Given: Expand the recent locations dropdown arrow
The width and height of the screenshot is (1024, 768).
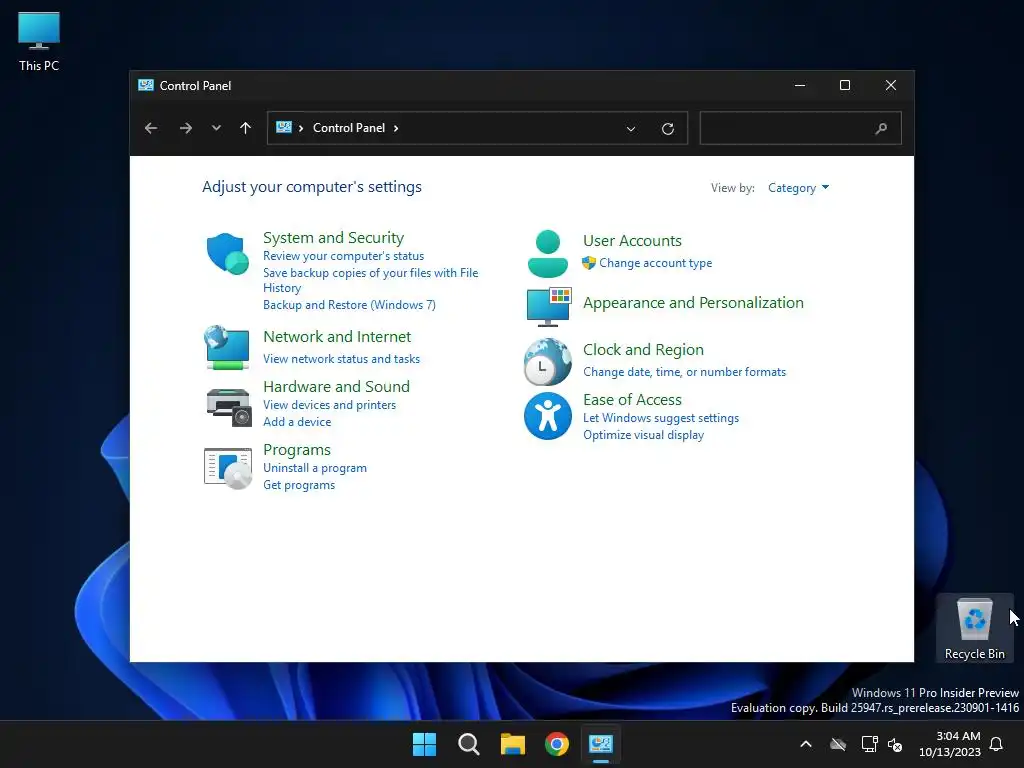Looking at the screenshot, I should tap(216, 128).
